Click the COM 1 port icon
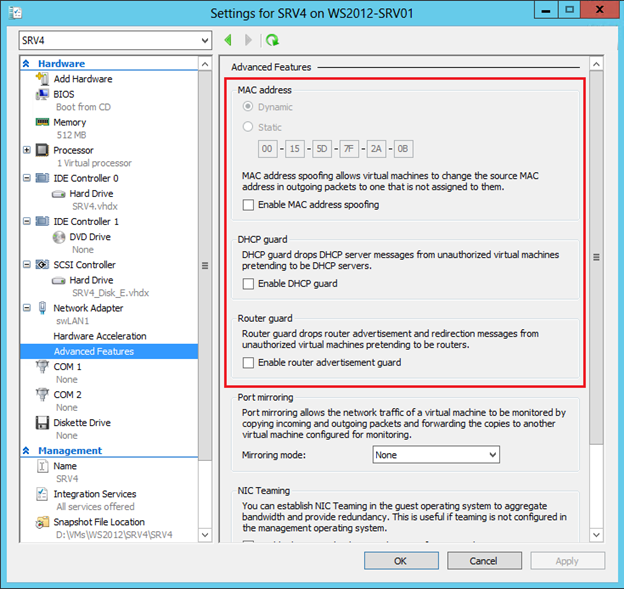Viewport: 624px width, 589px height. coord(42,367)
